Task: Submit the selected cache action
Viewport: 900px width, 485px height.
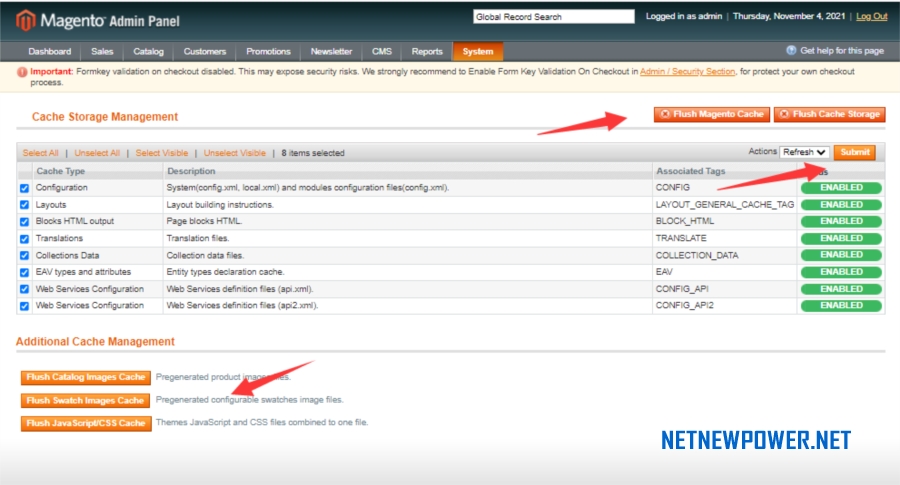Action: click(855, 152)
